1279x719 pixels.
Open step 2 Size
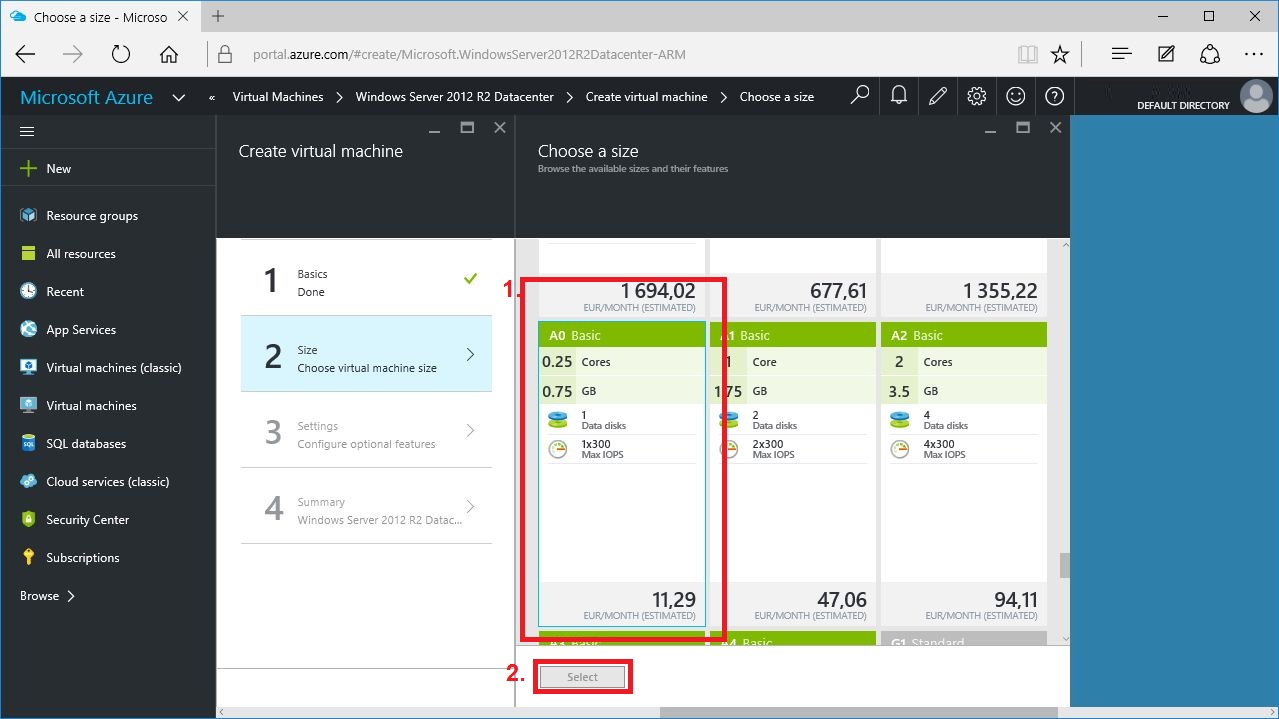366,354
